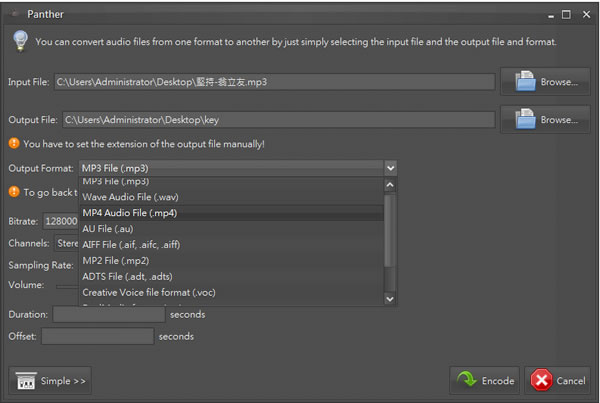Image resolution: width=600 pixels, height=403 pixels.
Task: Click the format list scroll up arrow
Action: [390, 185]
